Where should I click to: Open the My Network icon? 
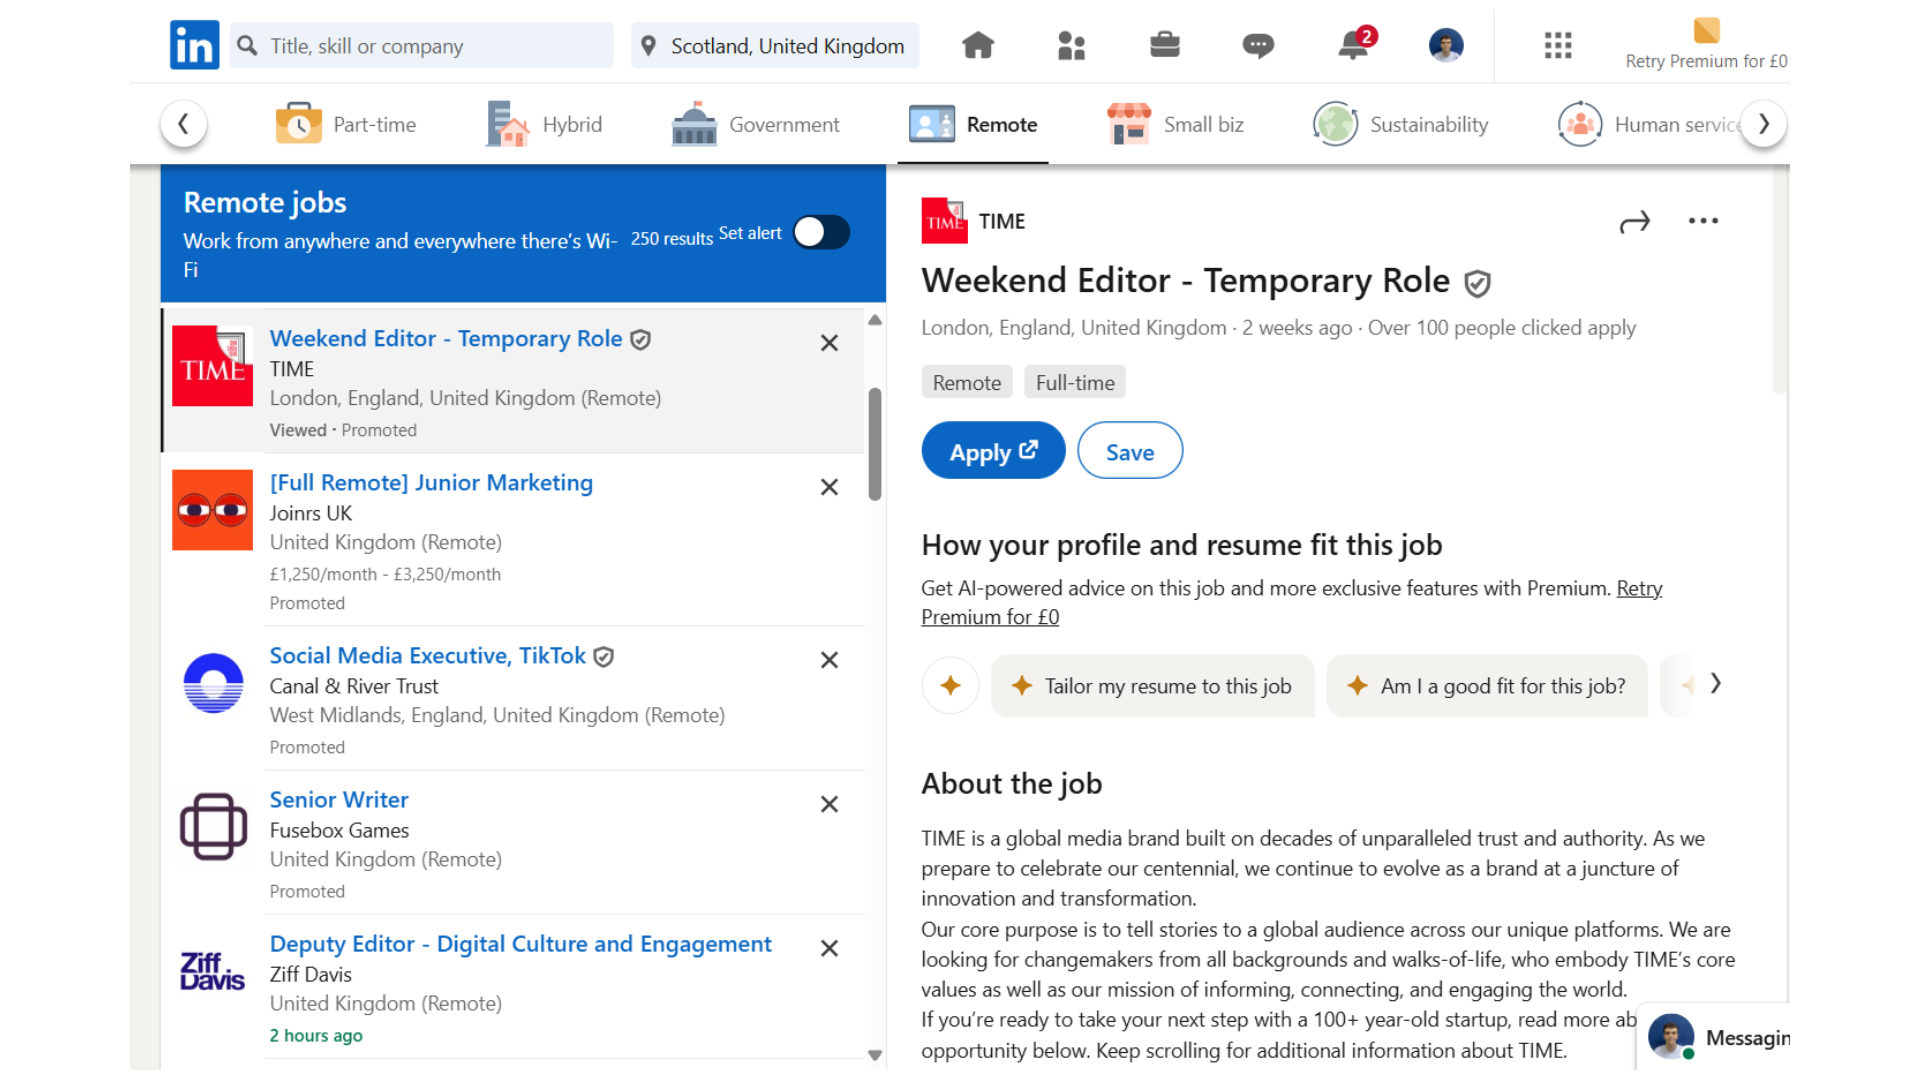tap(1071, 44)
